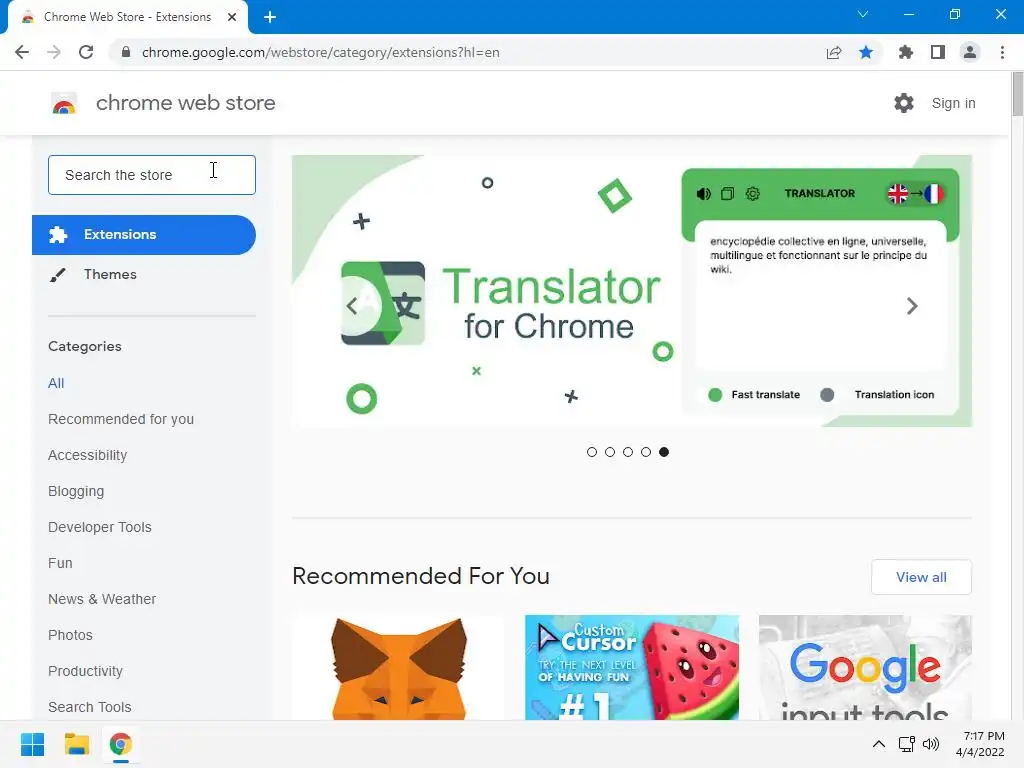Click the Chrome Web Store rainbow logo

(x=64, y=103)
